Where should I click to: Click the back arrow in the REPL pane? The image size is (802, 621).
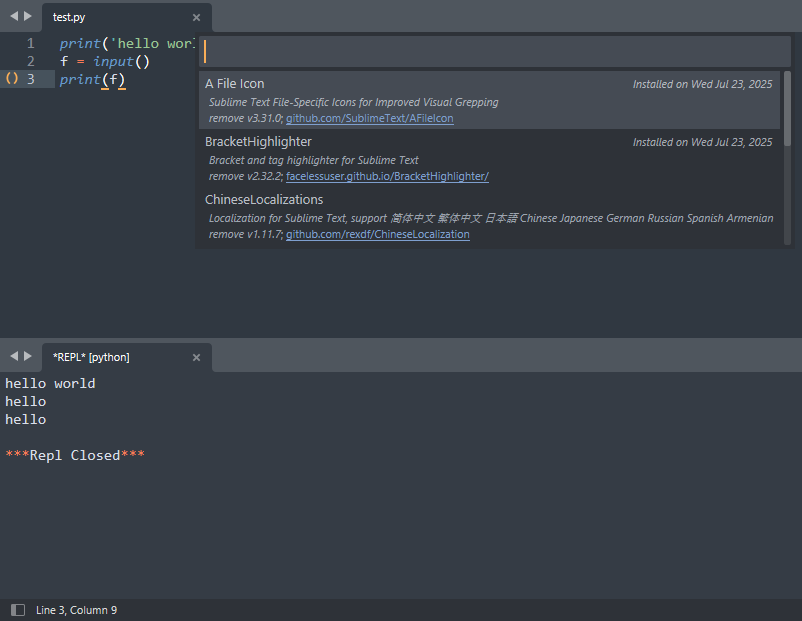(12, 356)
